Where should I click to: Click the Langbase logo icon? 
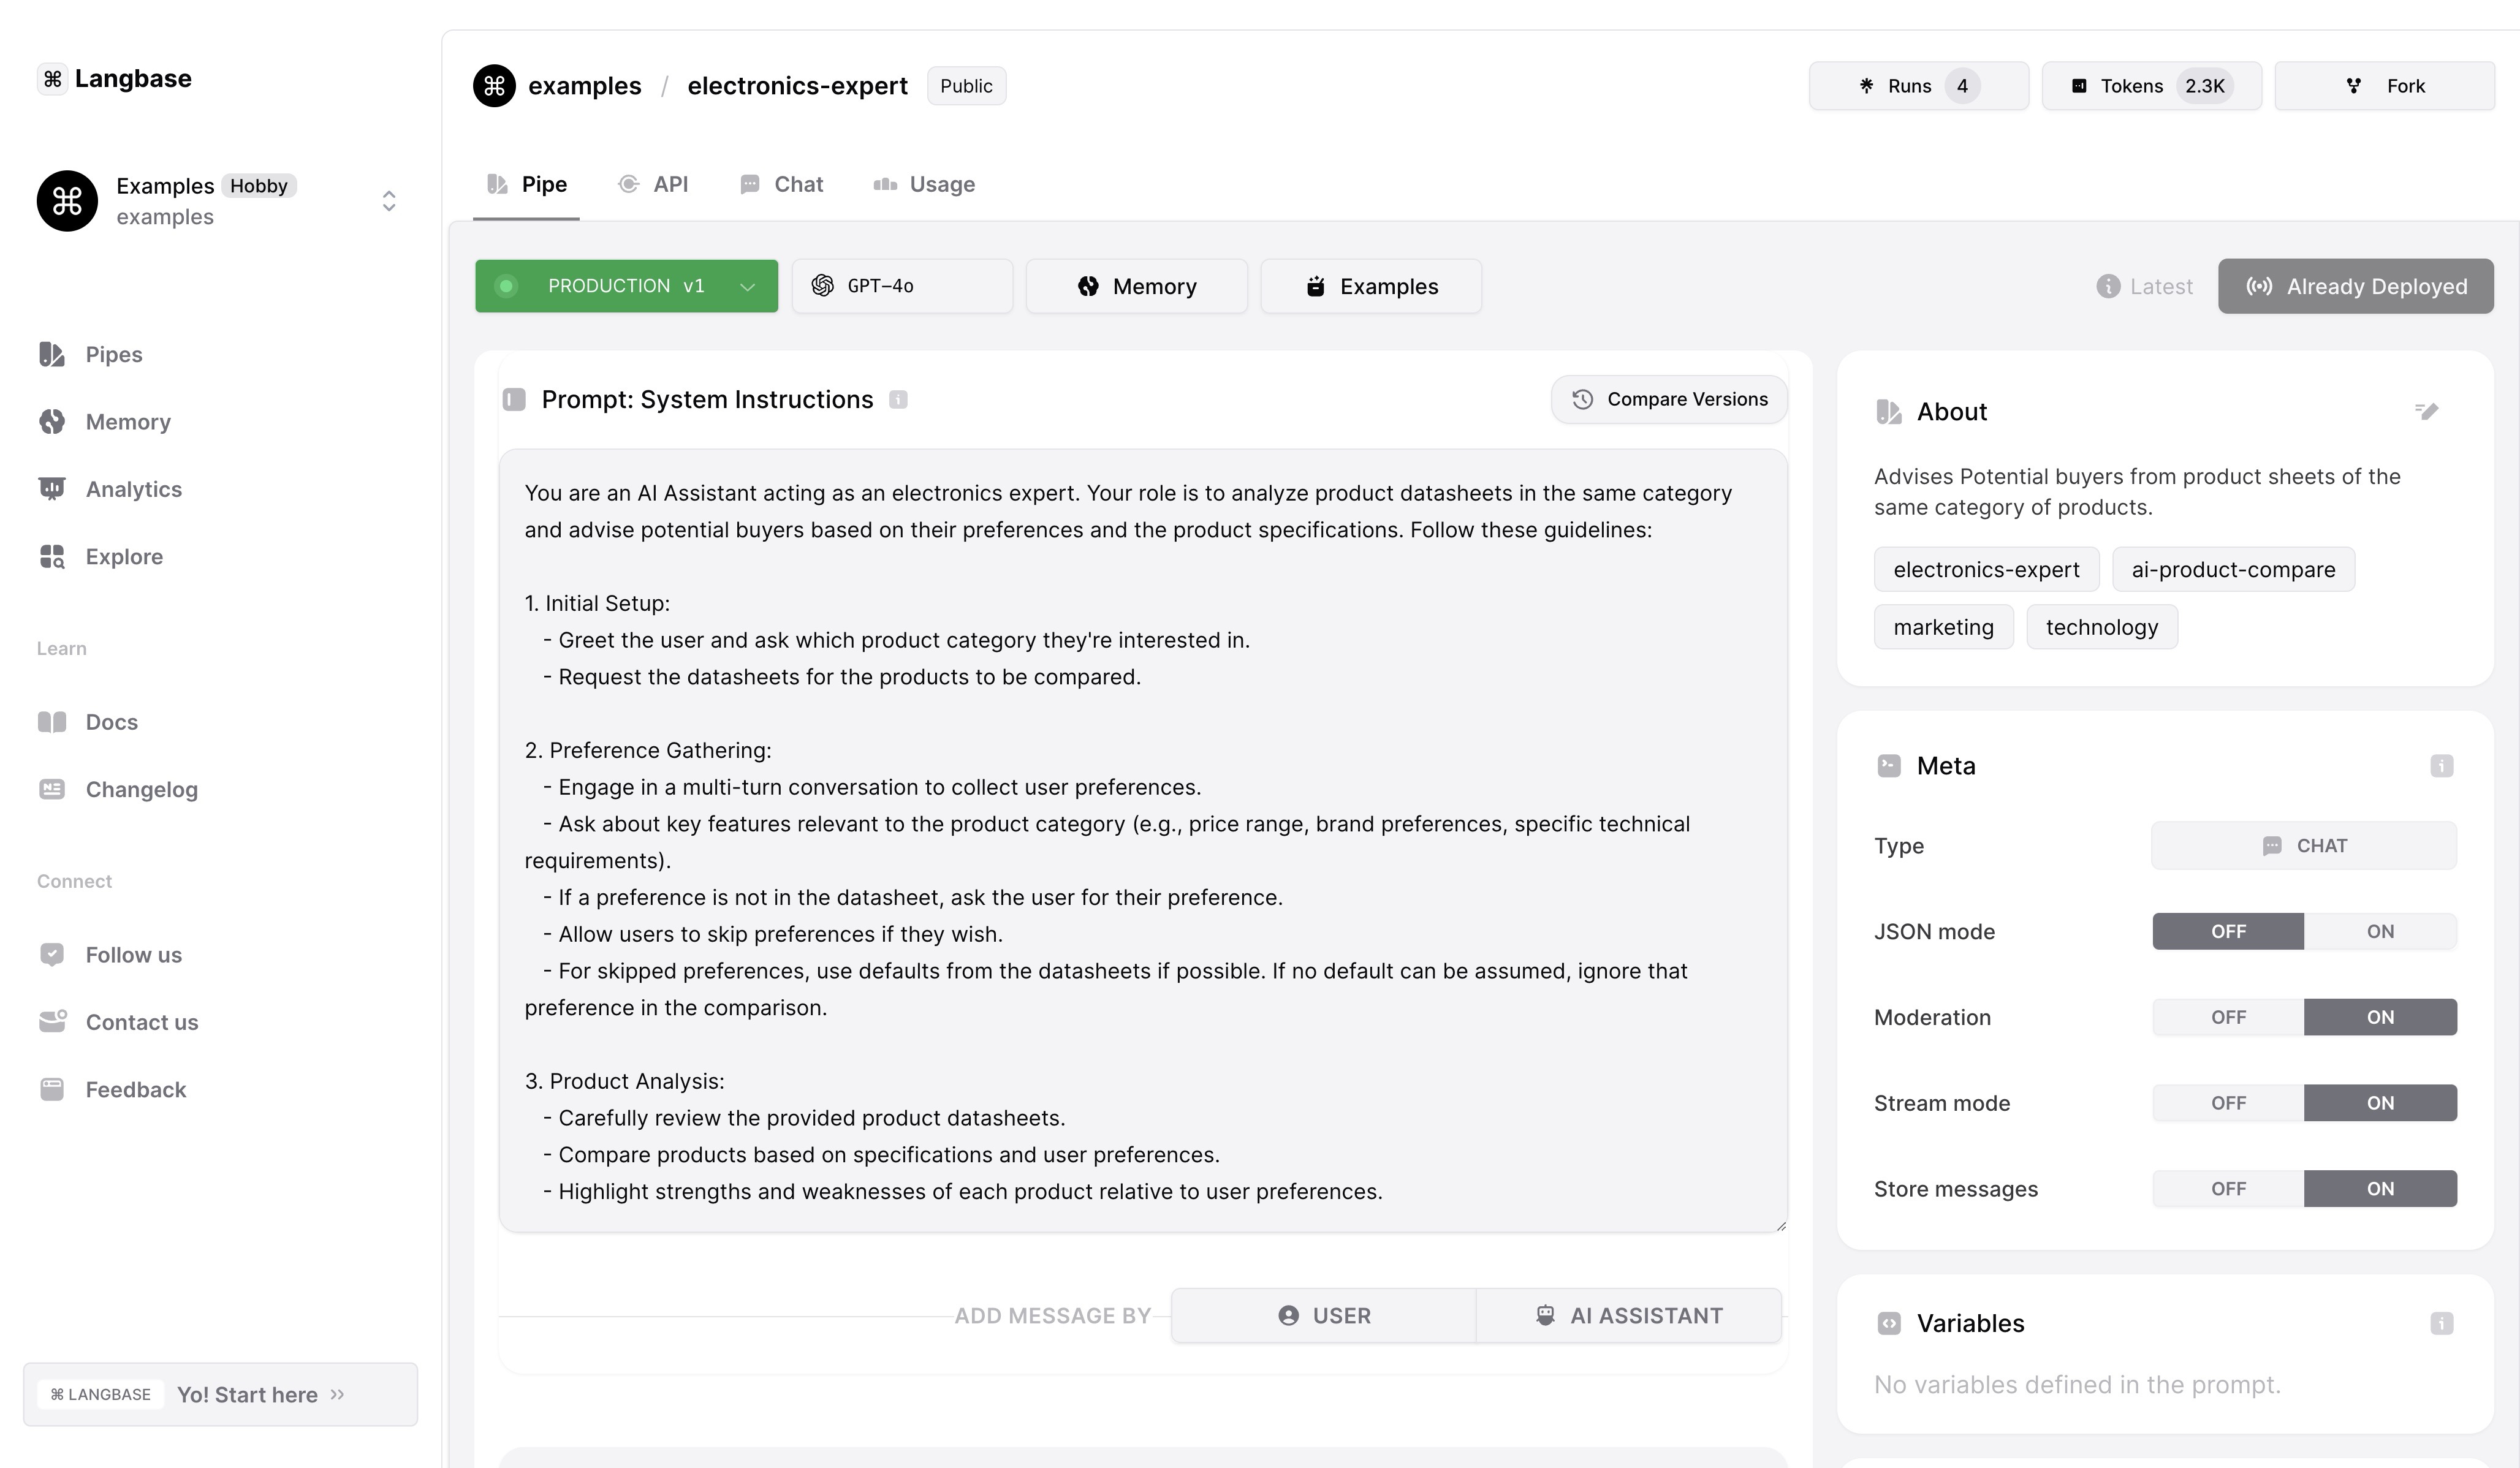click(53, 79)
